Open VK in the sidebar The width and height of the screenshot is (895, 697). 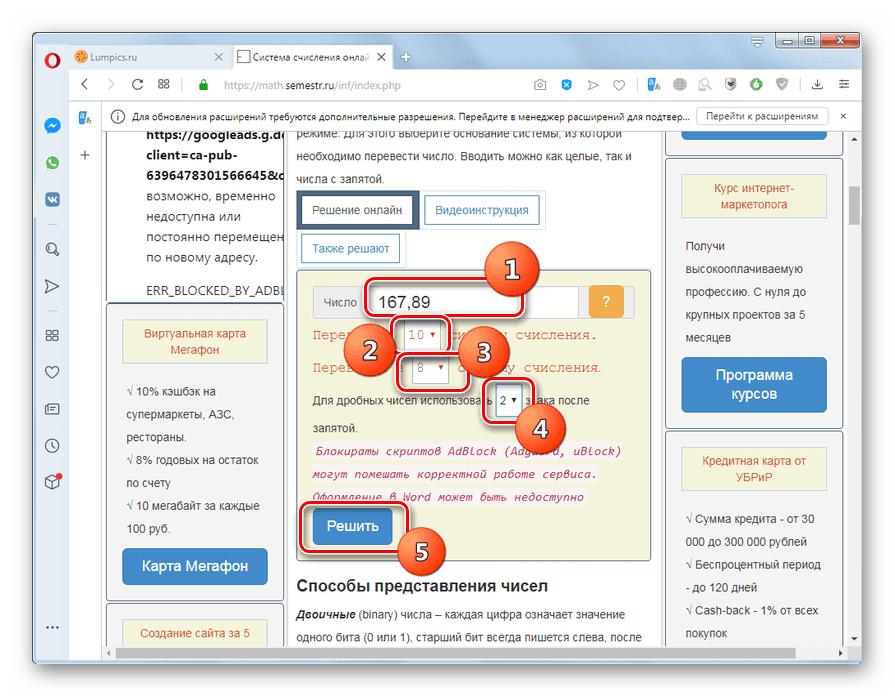click(x=52, y=199)
